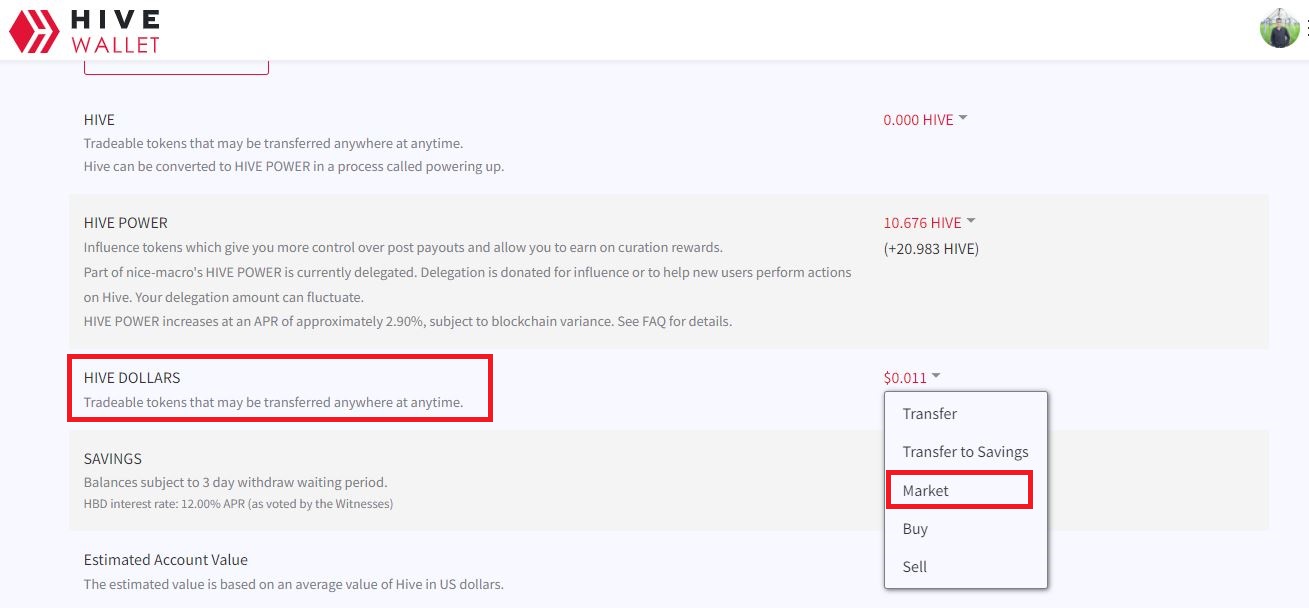This screenshot has width=1309, height=608.
Task: Click the Estimated Account Value heading
Action: 166,560
